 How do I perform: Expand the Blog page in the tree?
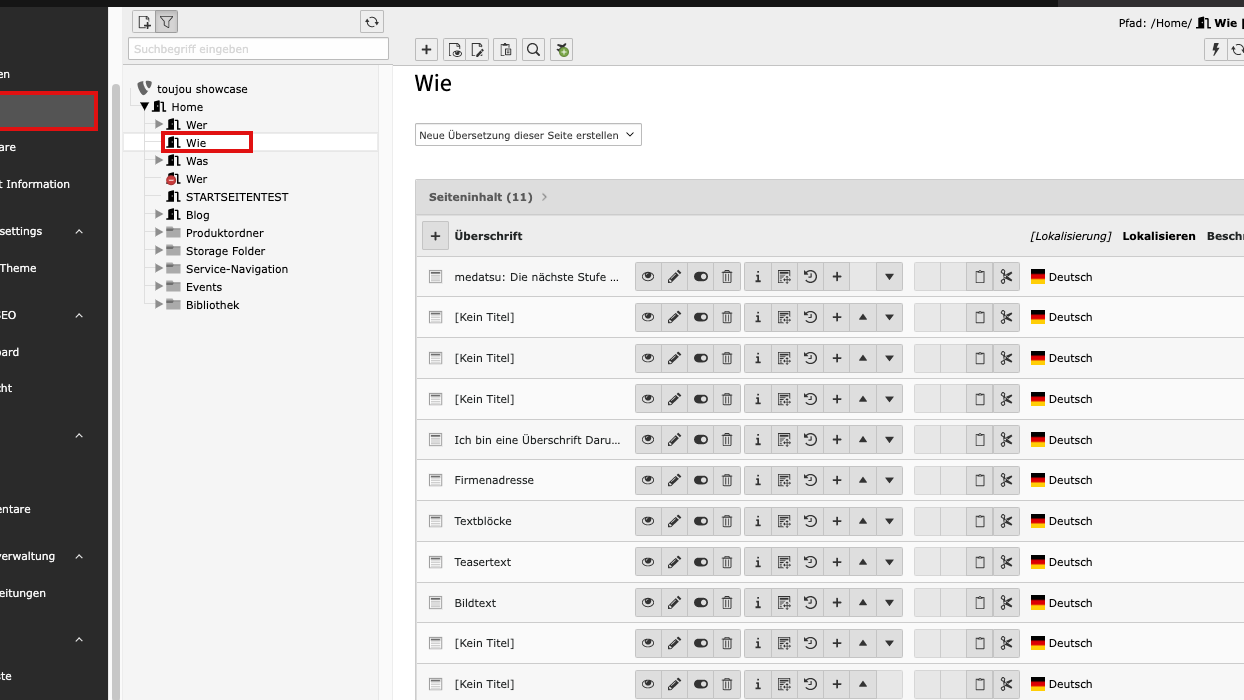pyautogui.click(x=159, y=214)
